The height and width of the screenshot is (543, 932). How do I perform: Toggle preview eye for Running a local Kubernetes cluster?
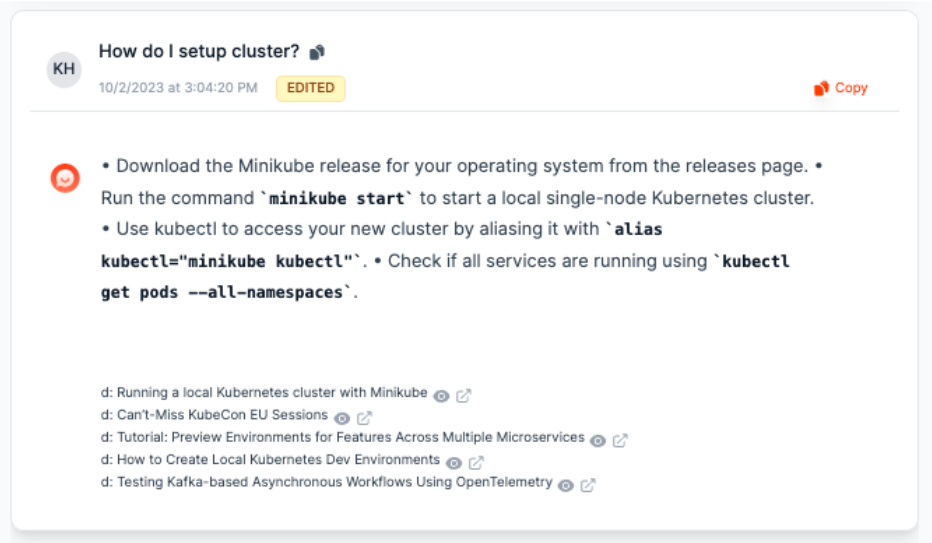point(441,396)
